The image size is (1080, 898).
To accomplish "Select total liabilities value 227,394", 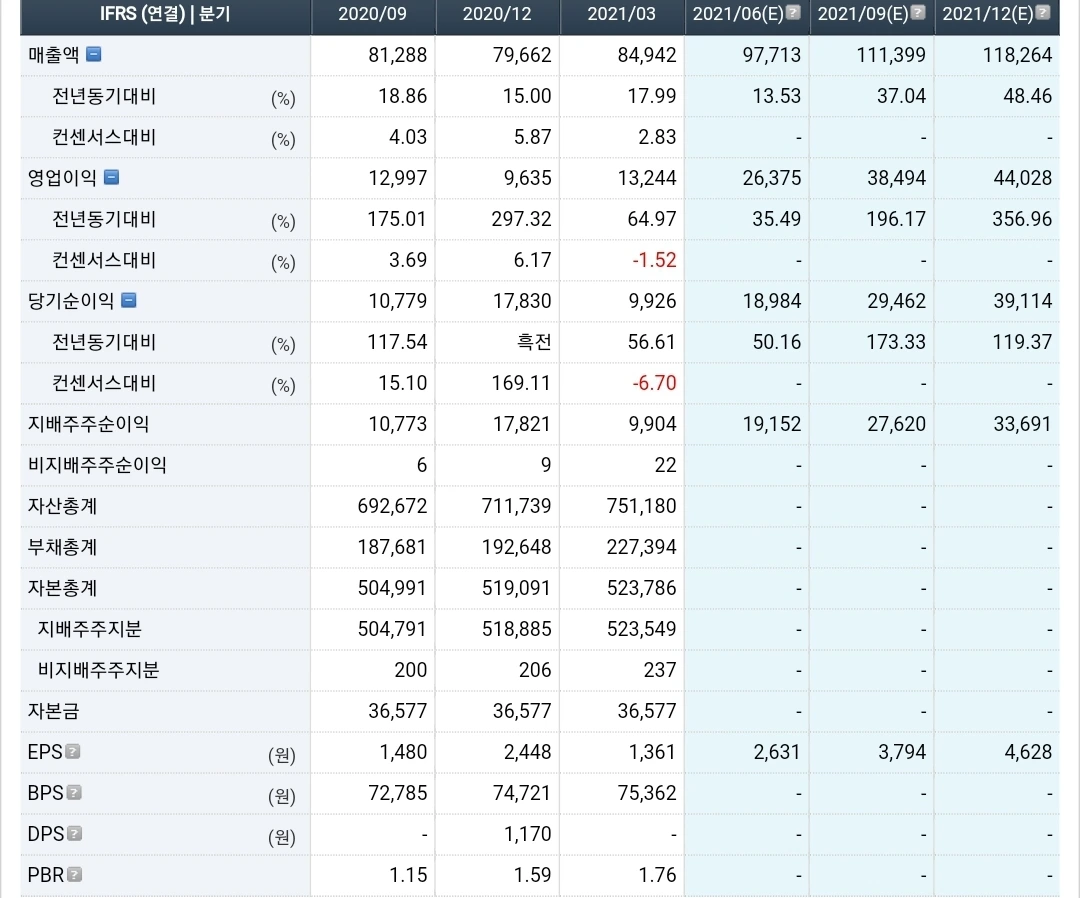I will [641, 547].
